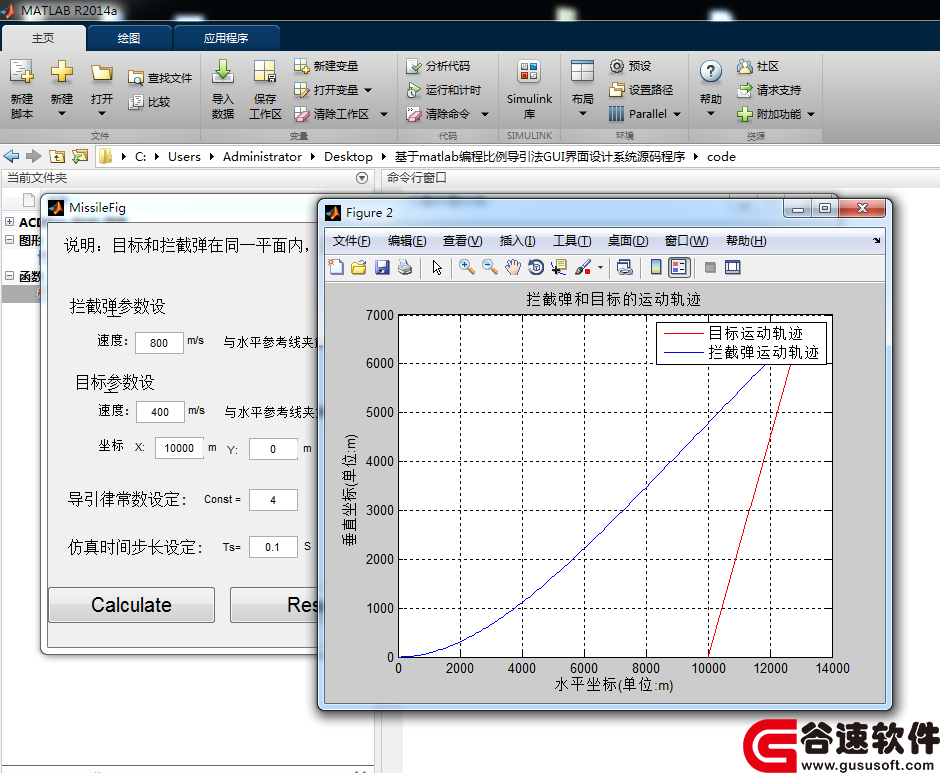The width and height of the screenshot is (940, 773).
Task: Click the 请求支持 (Request Support) icon
Action: pyautogui.click(x=745, y=90)
